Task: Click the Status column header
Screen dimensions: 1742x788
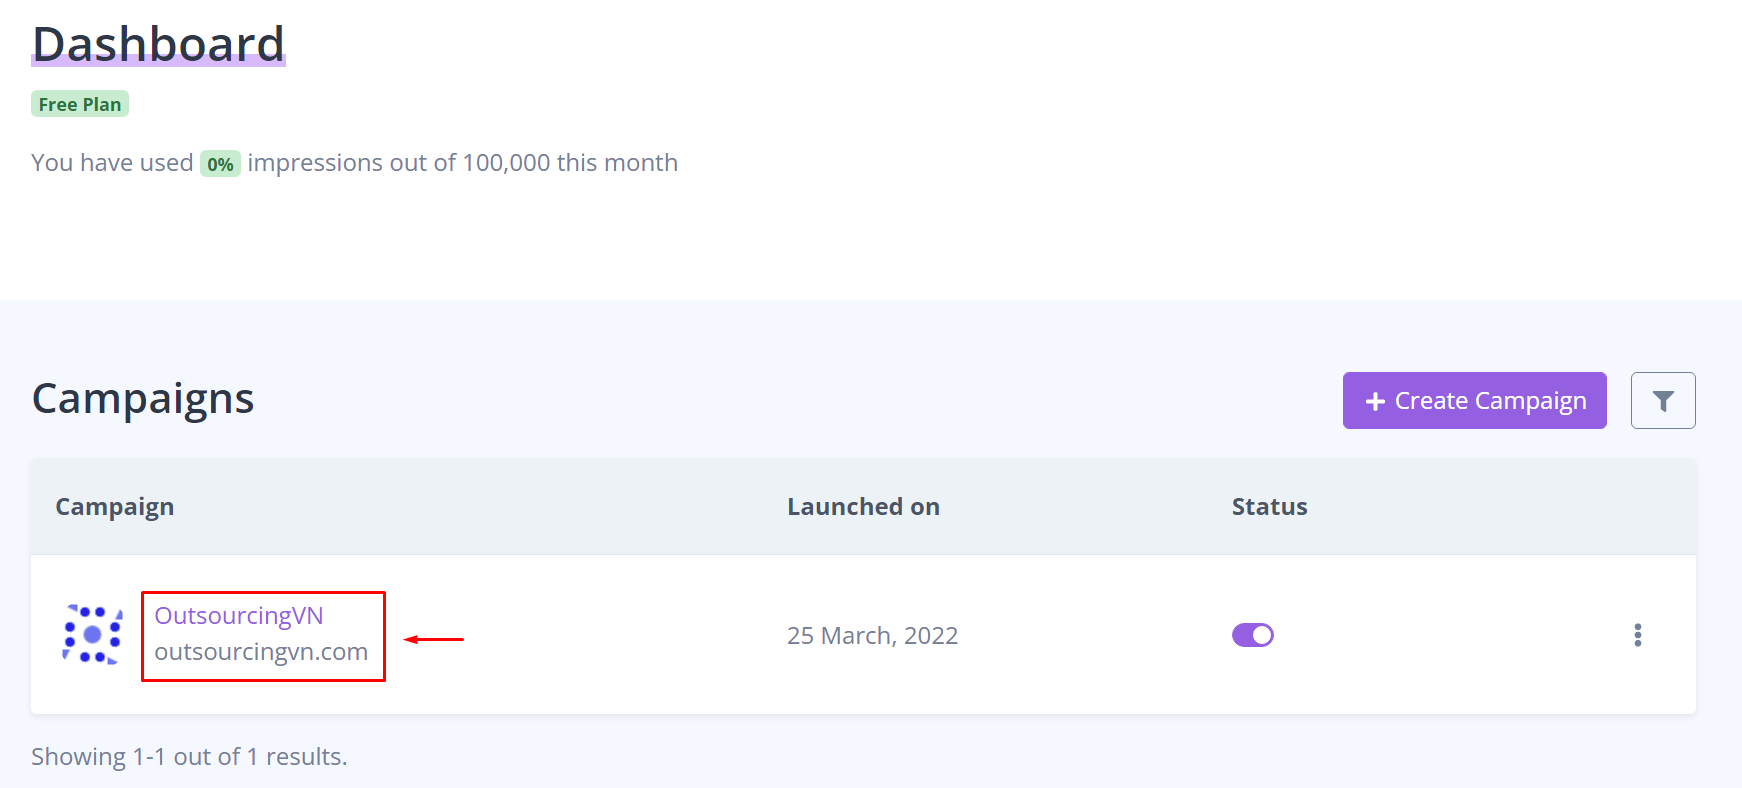Action: (x=1269, y=507)
